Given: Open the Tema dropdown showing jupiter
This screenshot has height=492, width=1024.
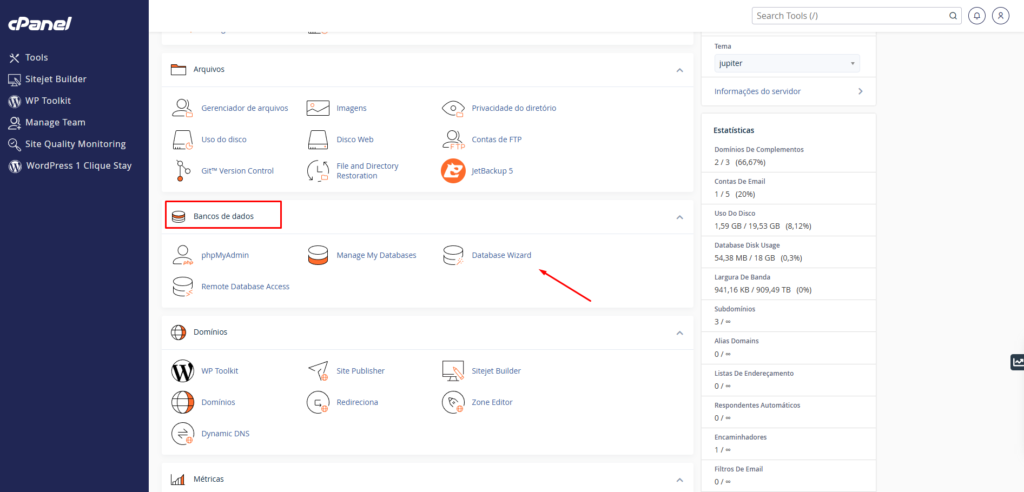Looking at the screenshot, I should 787,63.
